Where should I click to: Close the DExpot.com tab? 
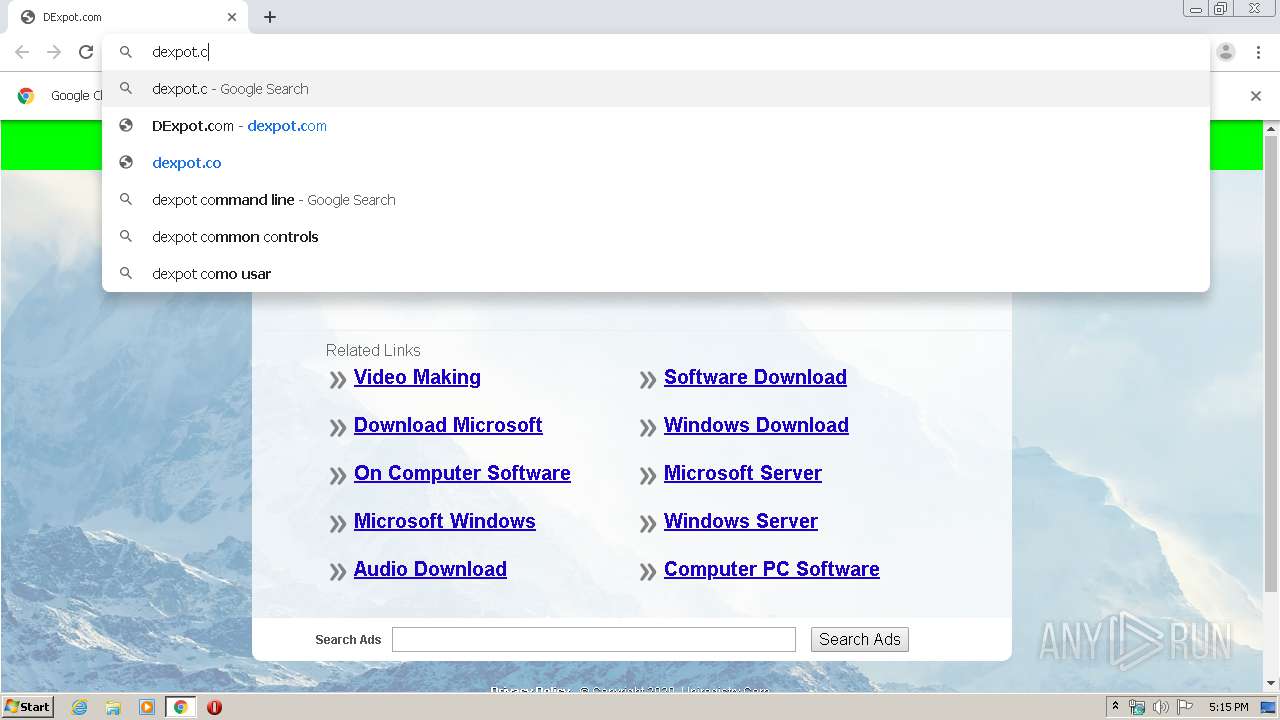pyautogui.click(x=232, y=17)
